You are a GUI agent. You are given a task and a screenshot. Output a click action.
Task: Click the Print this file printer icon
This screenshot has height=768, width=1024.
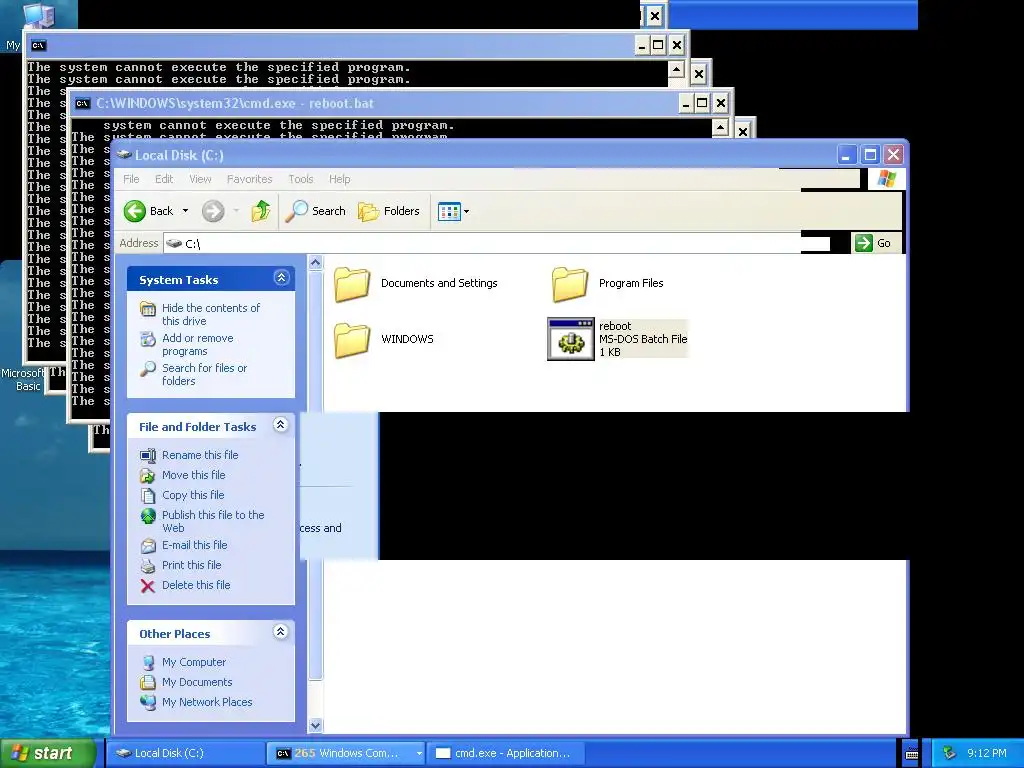148,566
